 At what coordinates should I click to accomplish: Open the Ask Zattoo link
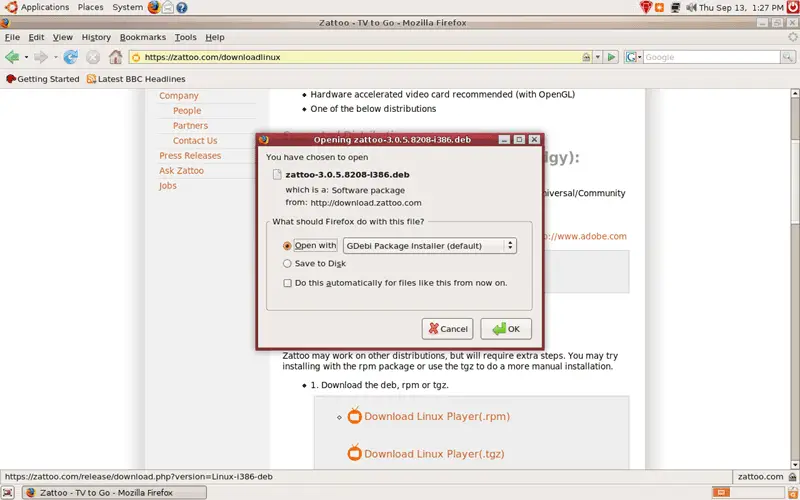[x=181, y=171]
